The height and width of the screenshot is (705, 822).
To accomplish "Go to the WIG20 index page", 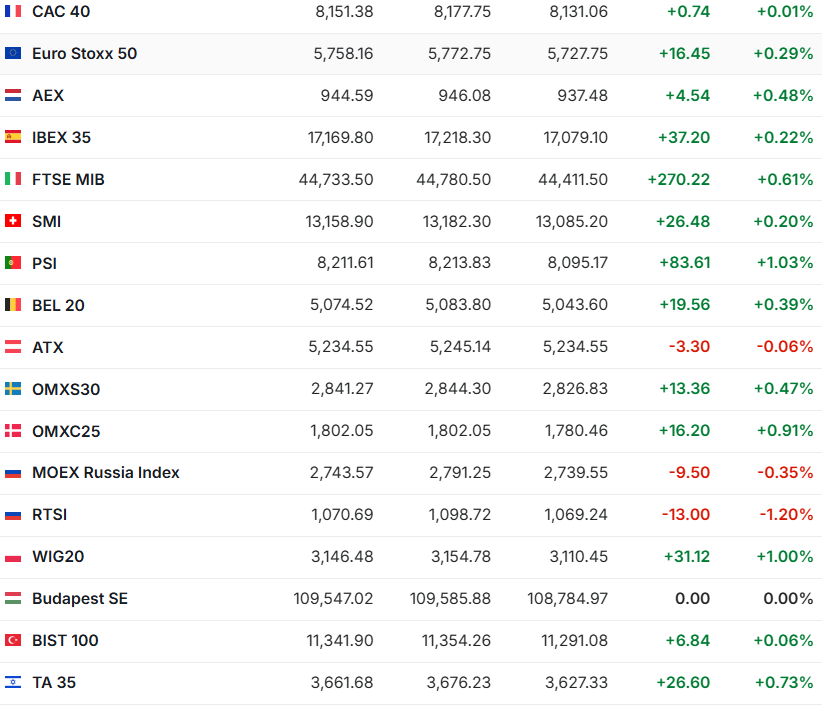I will tap(58, 556).
